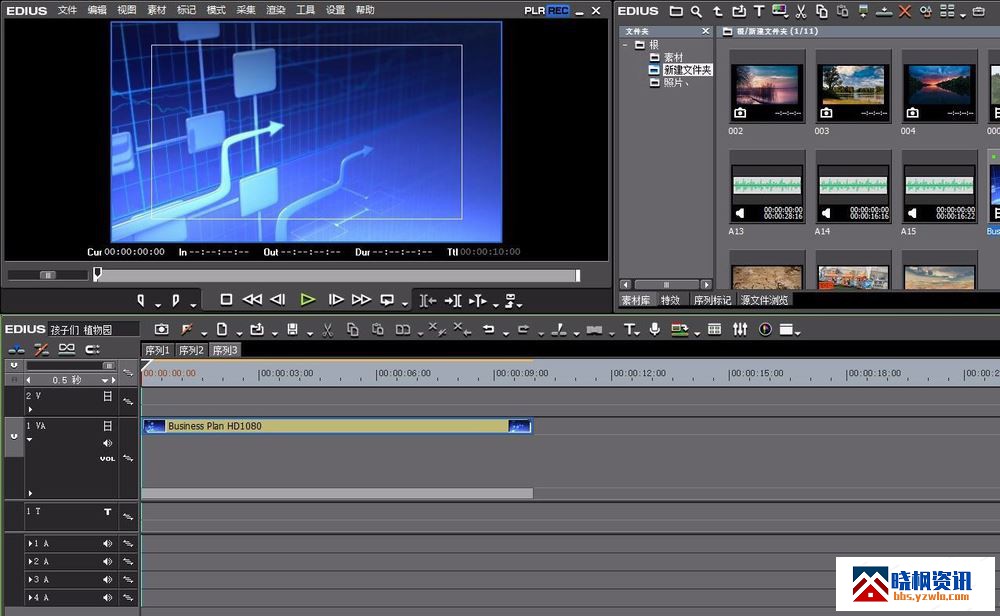Toggle video visibility on the 2 V track
Image resolution: width=1000 pixels, height=616 pixels.
[107, 396]
